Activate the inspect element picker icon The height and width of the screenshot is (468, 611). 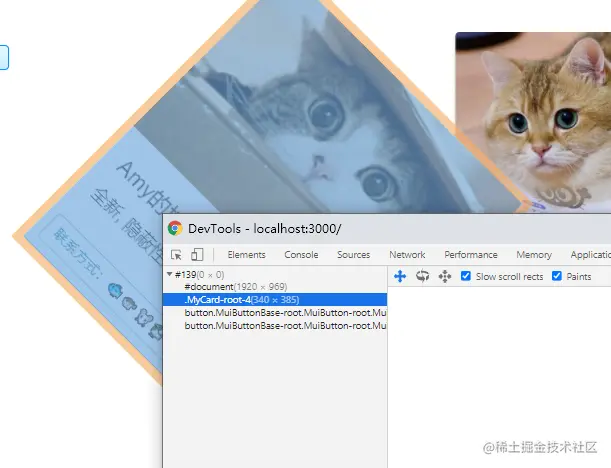point(176,255)
